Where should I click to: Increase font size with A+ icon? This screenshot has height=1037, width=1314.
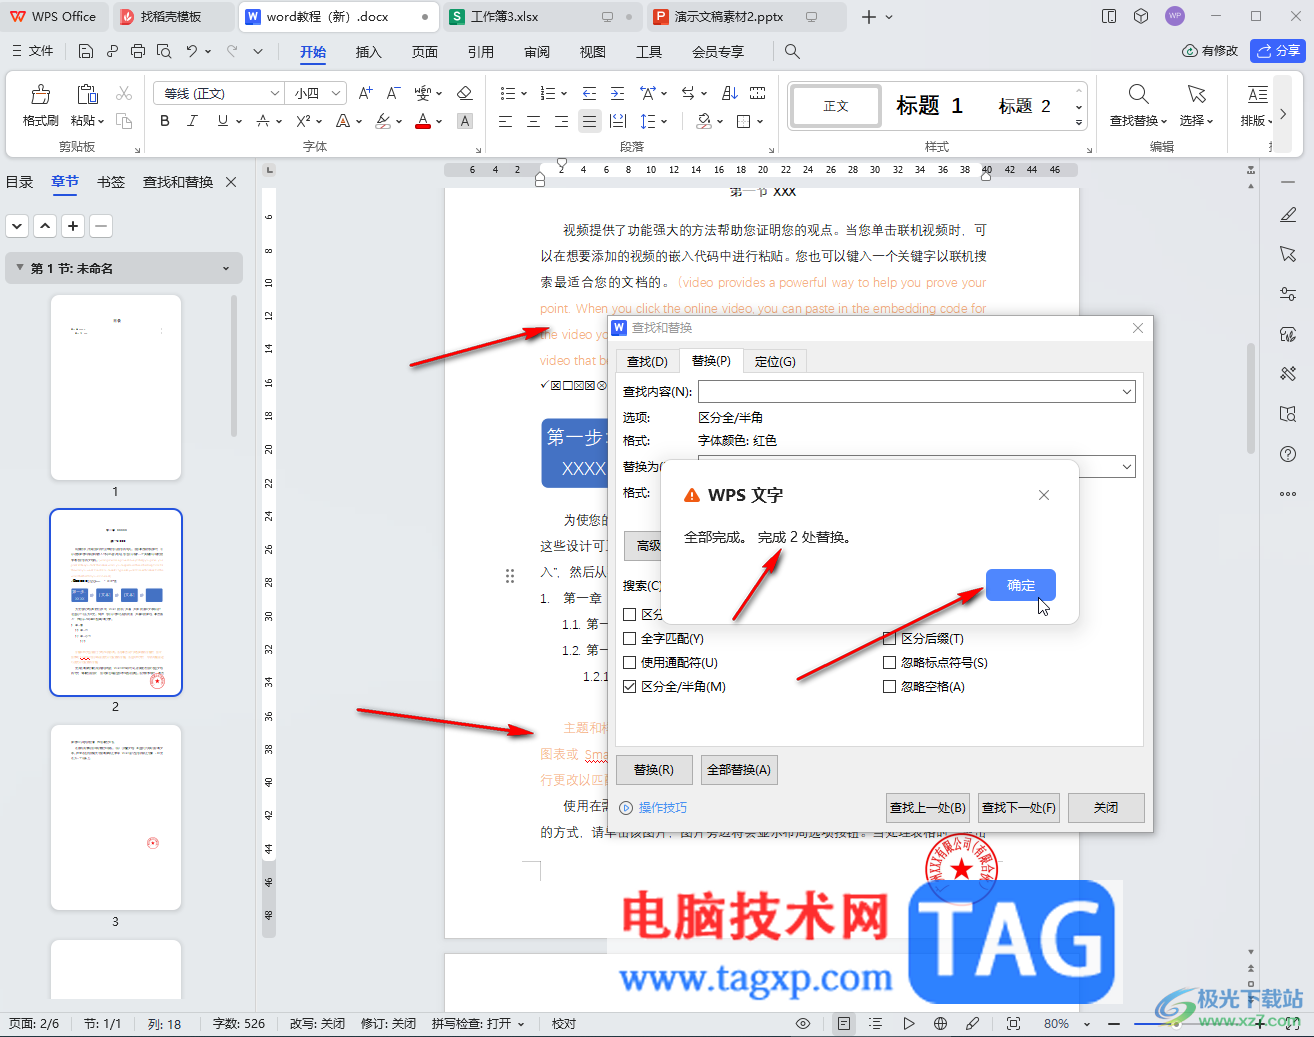(365, 93)
